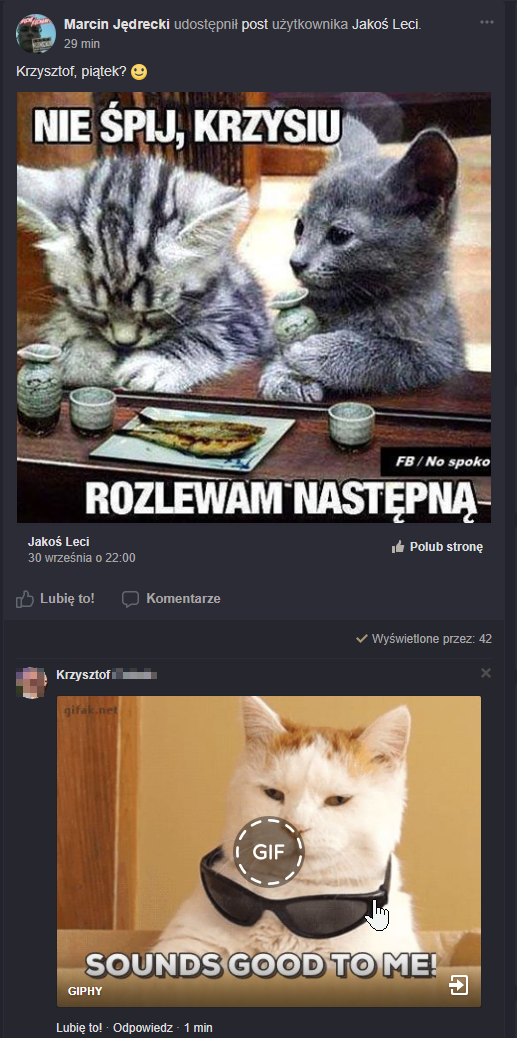Hide Krzysztof's comment with the X icon
The height and width of the screenshot is (1038, 517).
(x=486, y=673)
